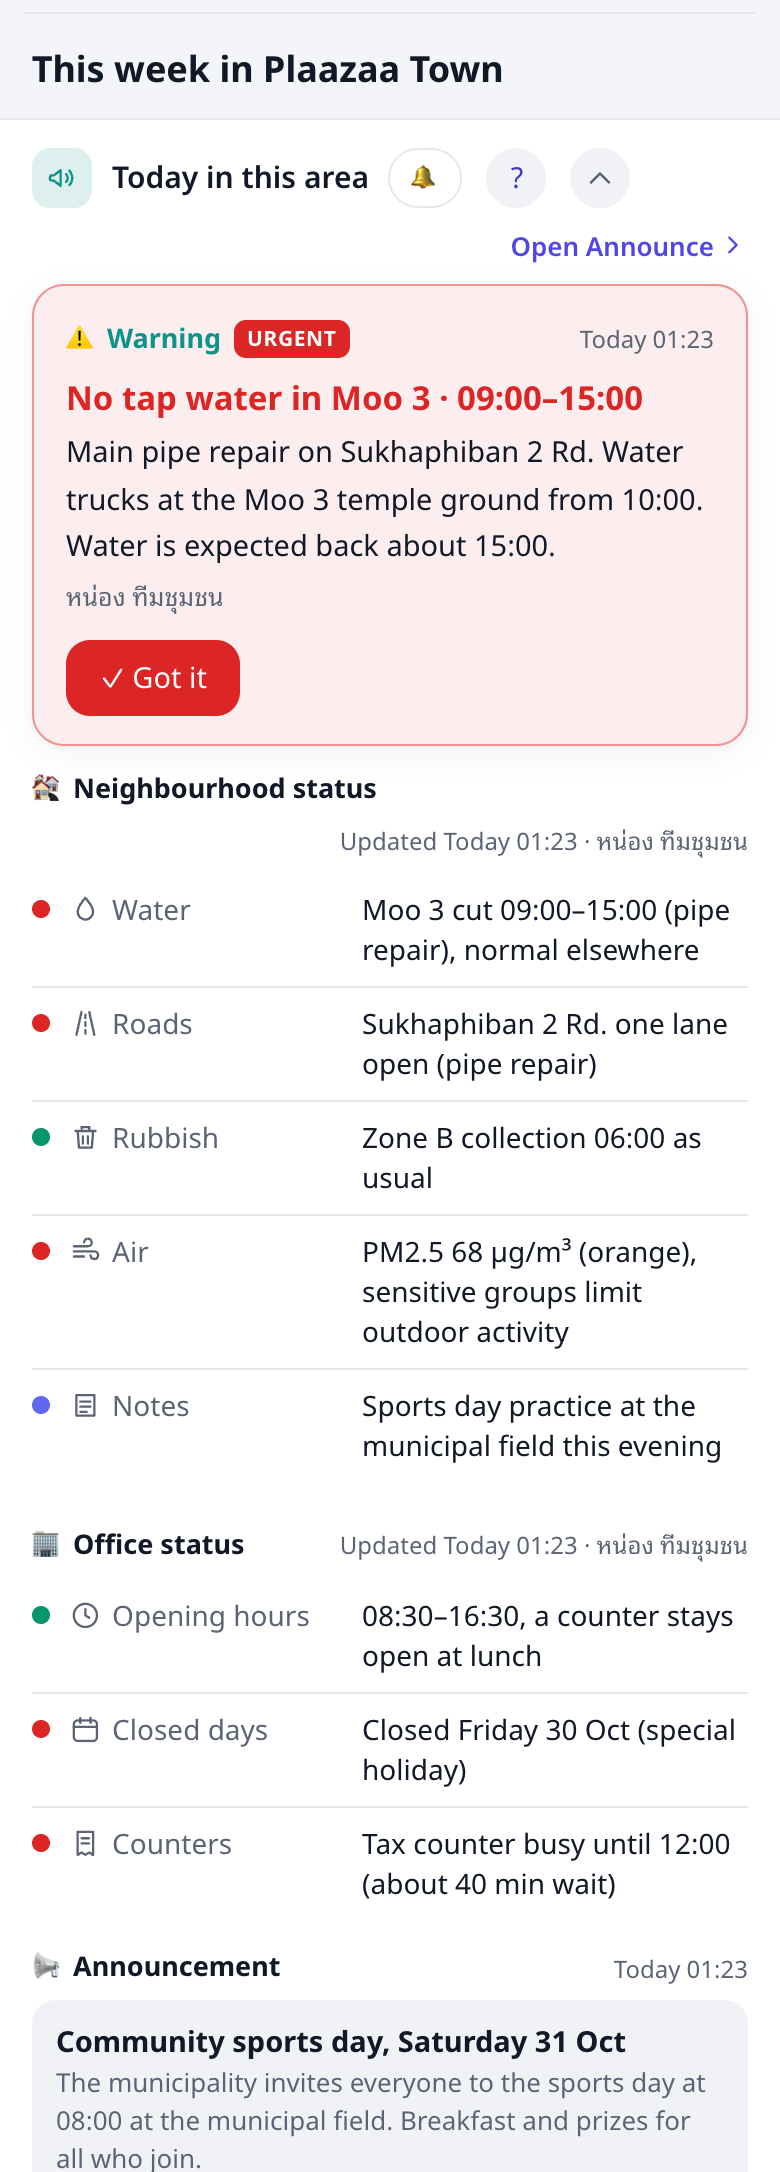780x2172 pixels.
Task: Click the Roads icon
Action: [x=86, y=1023]
